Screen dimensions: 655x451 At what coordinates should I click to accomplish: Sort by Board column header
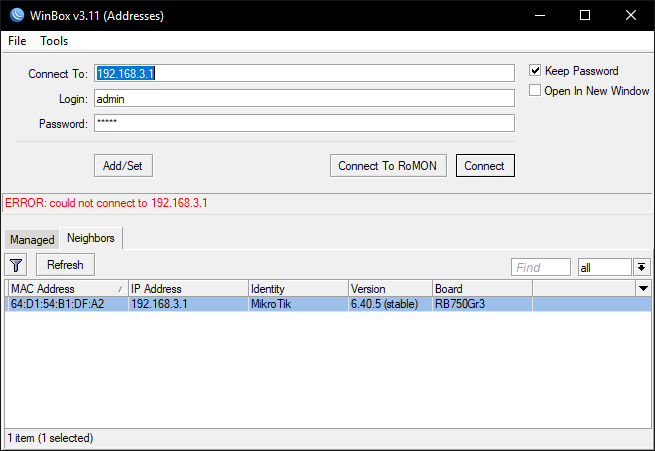[482, 289]
